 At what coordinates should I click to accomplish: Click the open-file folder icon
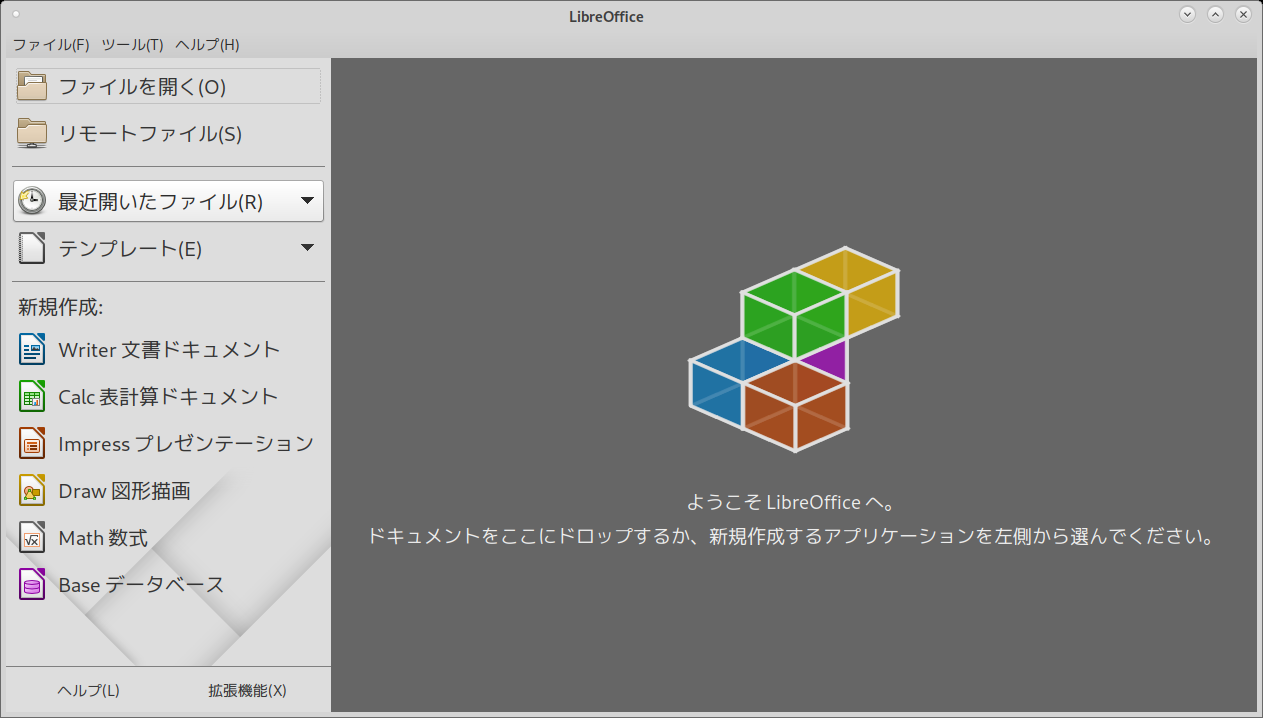click(x=32, y=86)
